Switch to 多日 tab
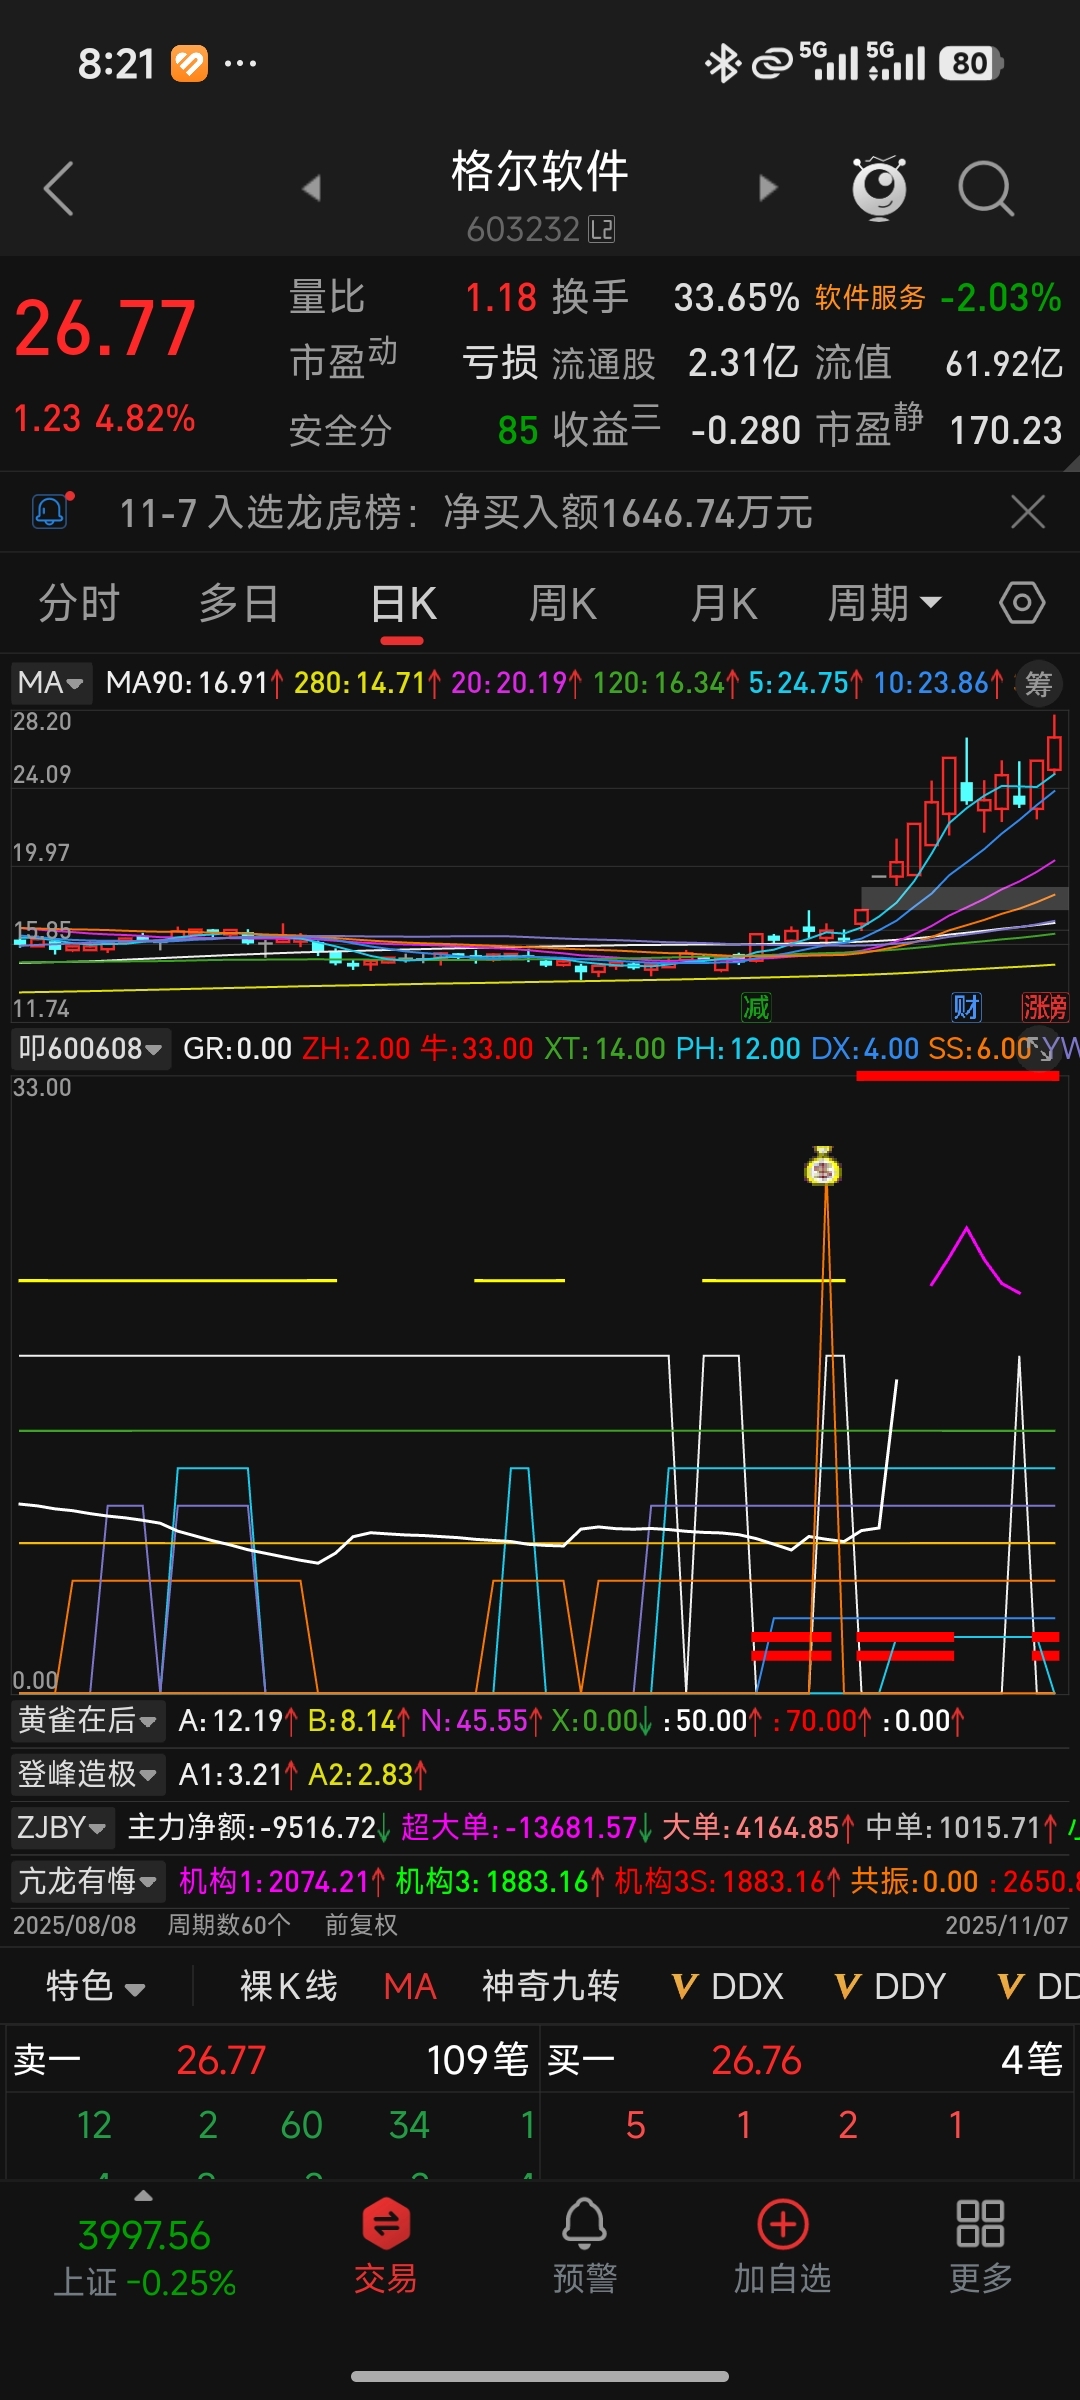The image size is (1080, 2400). click(239, 603)
